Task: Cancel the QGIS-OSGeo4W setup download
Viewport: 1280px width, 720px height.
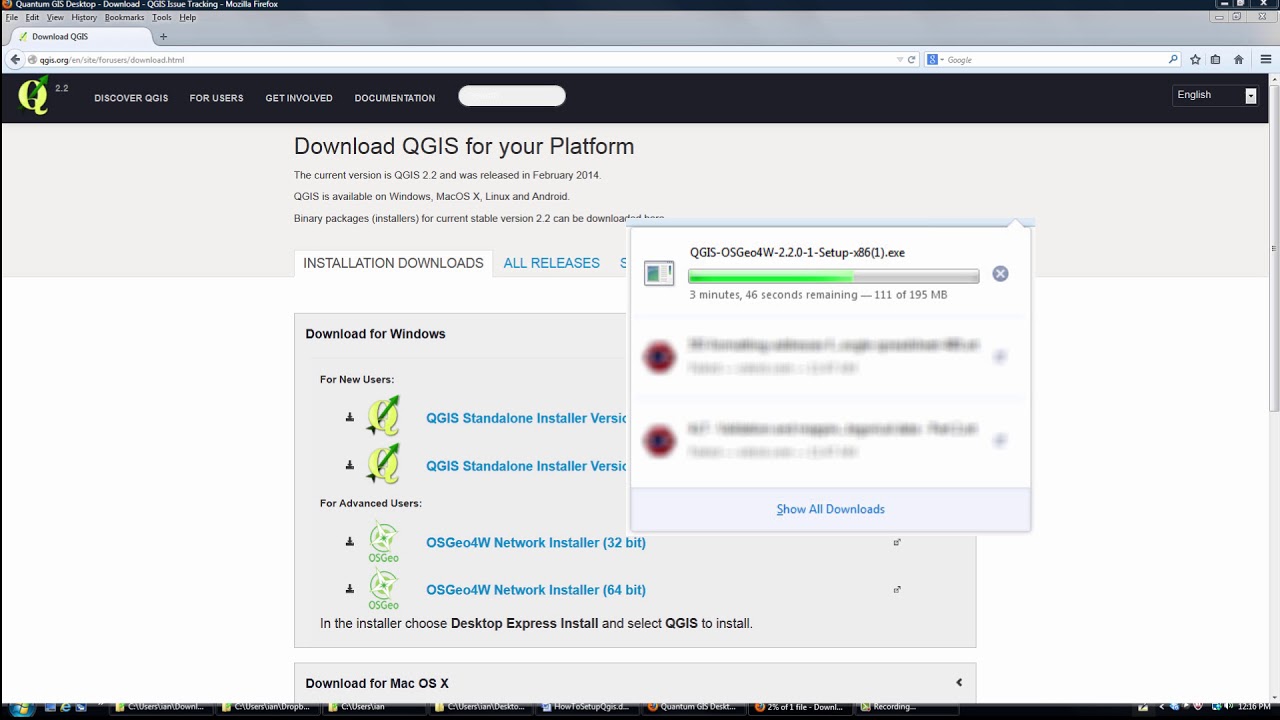Action: tap(1000, 274)
